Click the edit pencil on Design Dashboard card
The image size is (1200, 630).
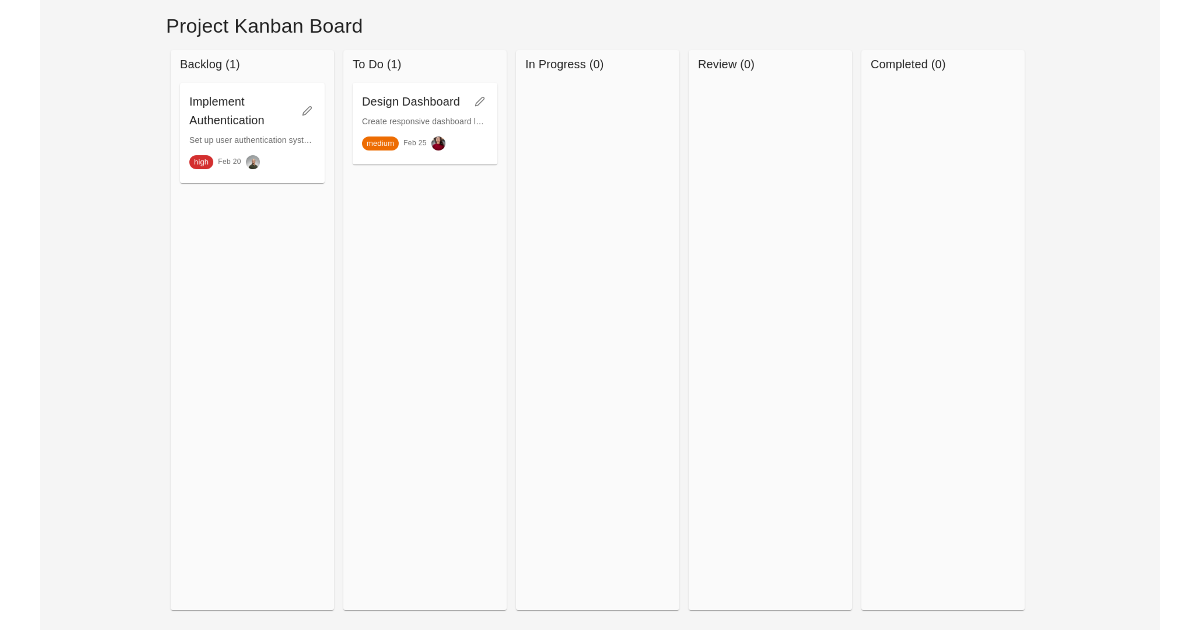click(x=479, y=101)
